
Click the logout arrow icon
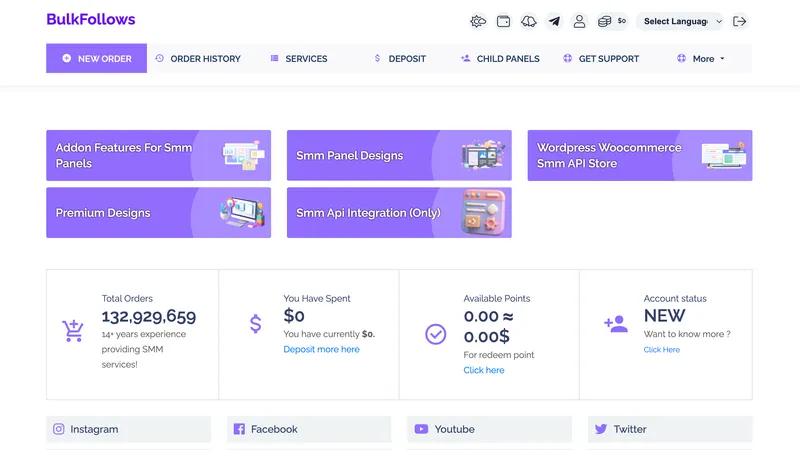(740, 21)
